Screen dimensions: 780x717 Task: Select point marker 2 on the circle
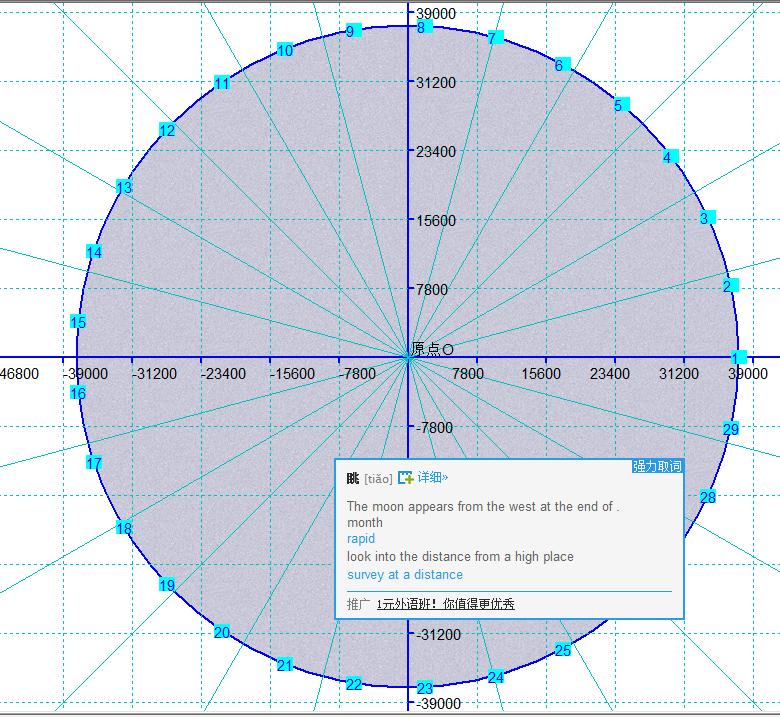point(730,286)
